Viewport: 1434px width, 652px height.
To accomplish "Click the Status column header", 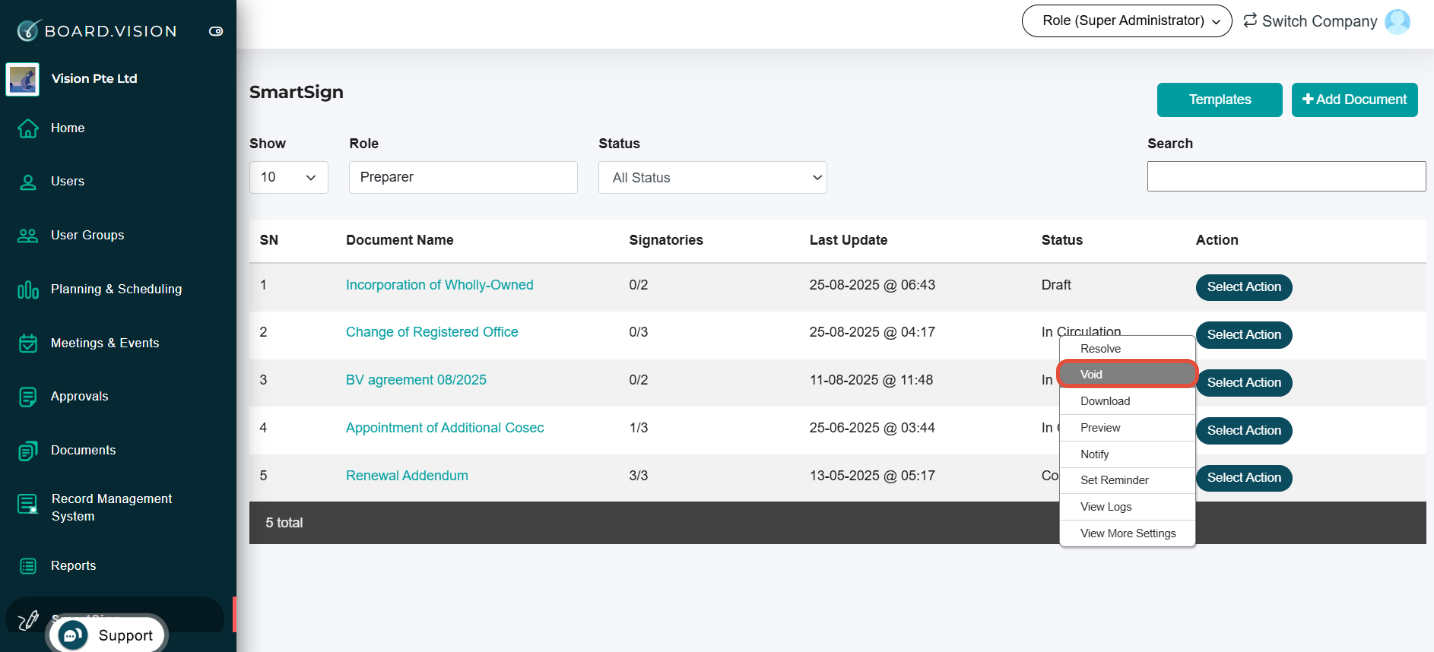I will pyautogui.click(x=1062, y=240).
